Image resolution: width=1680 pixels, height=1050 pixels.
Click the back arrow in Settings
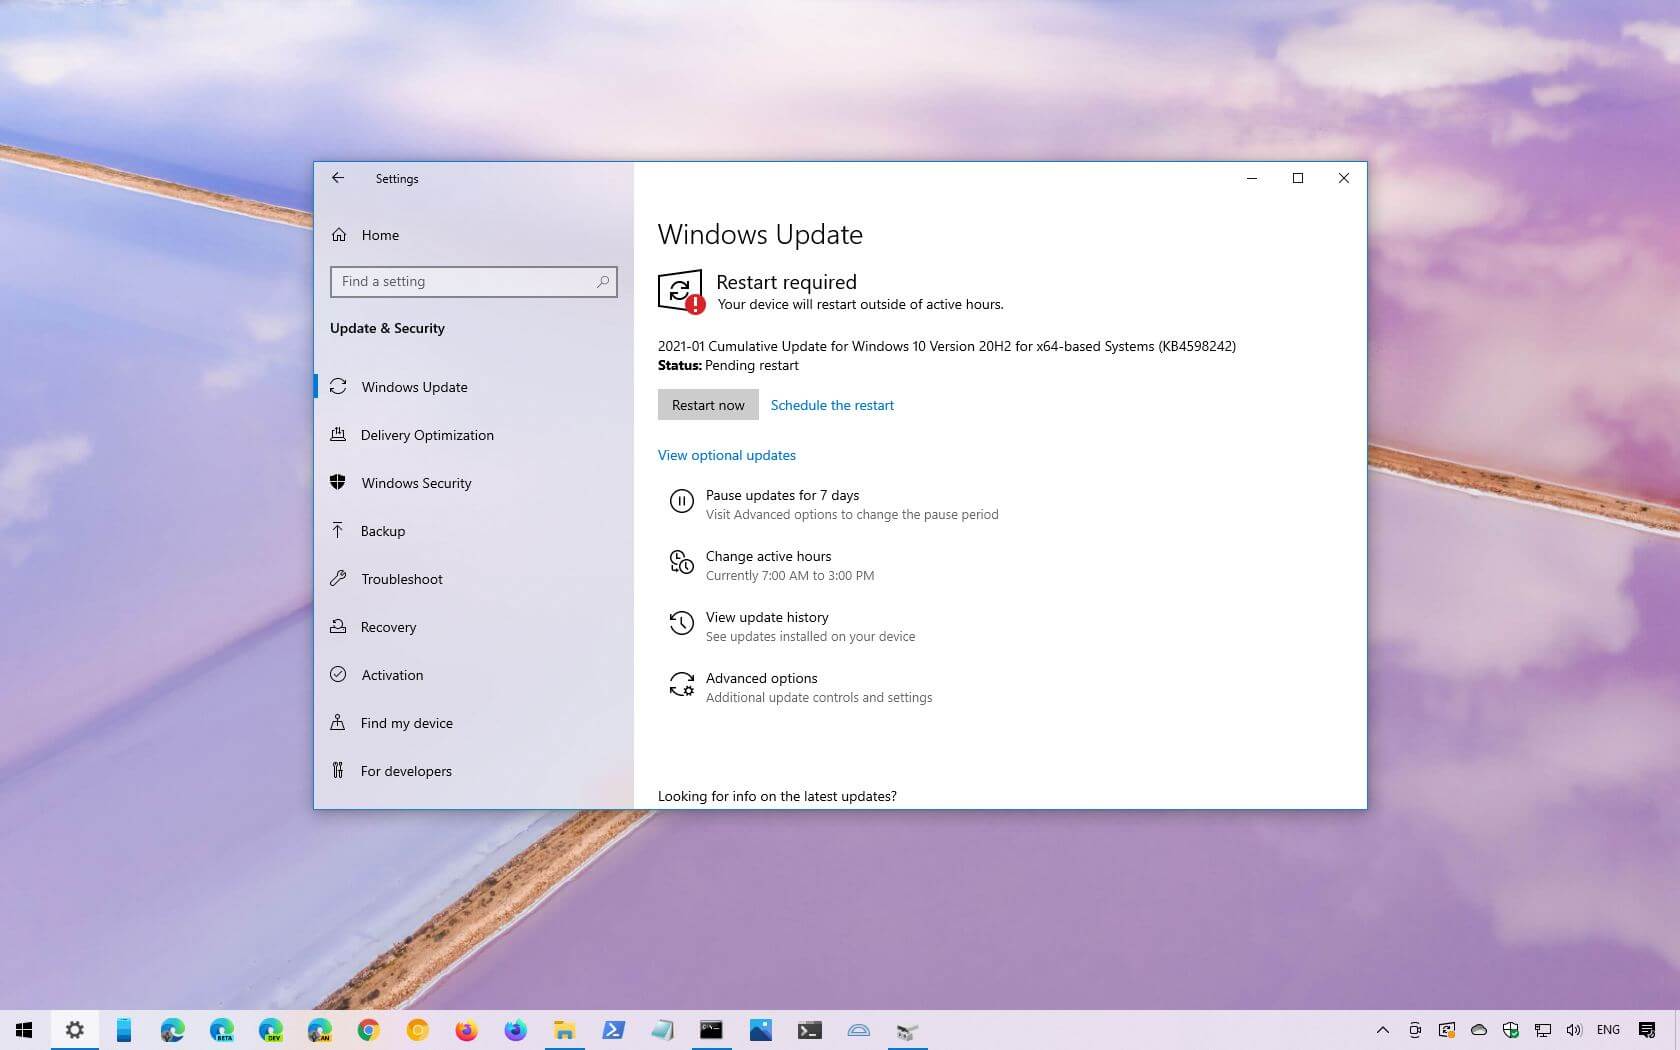(337, 178)
